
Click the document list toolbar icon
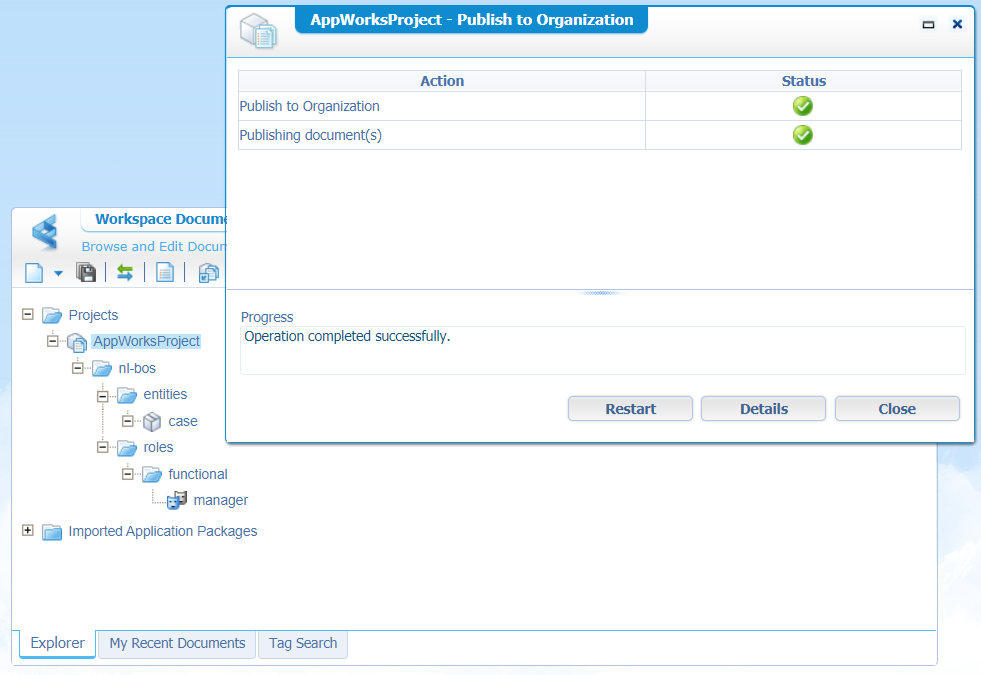click(165, 272)
